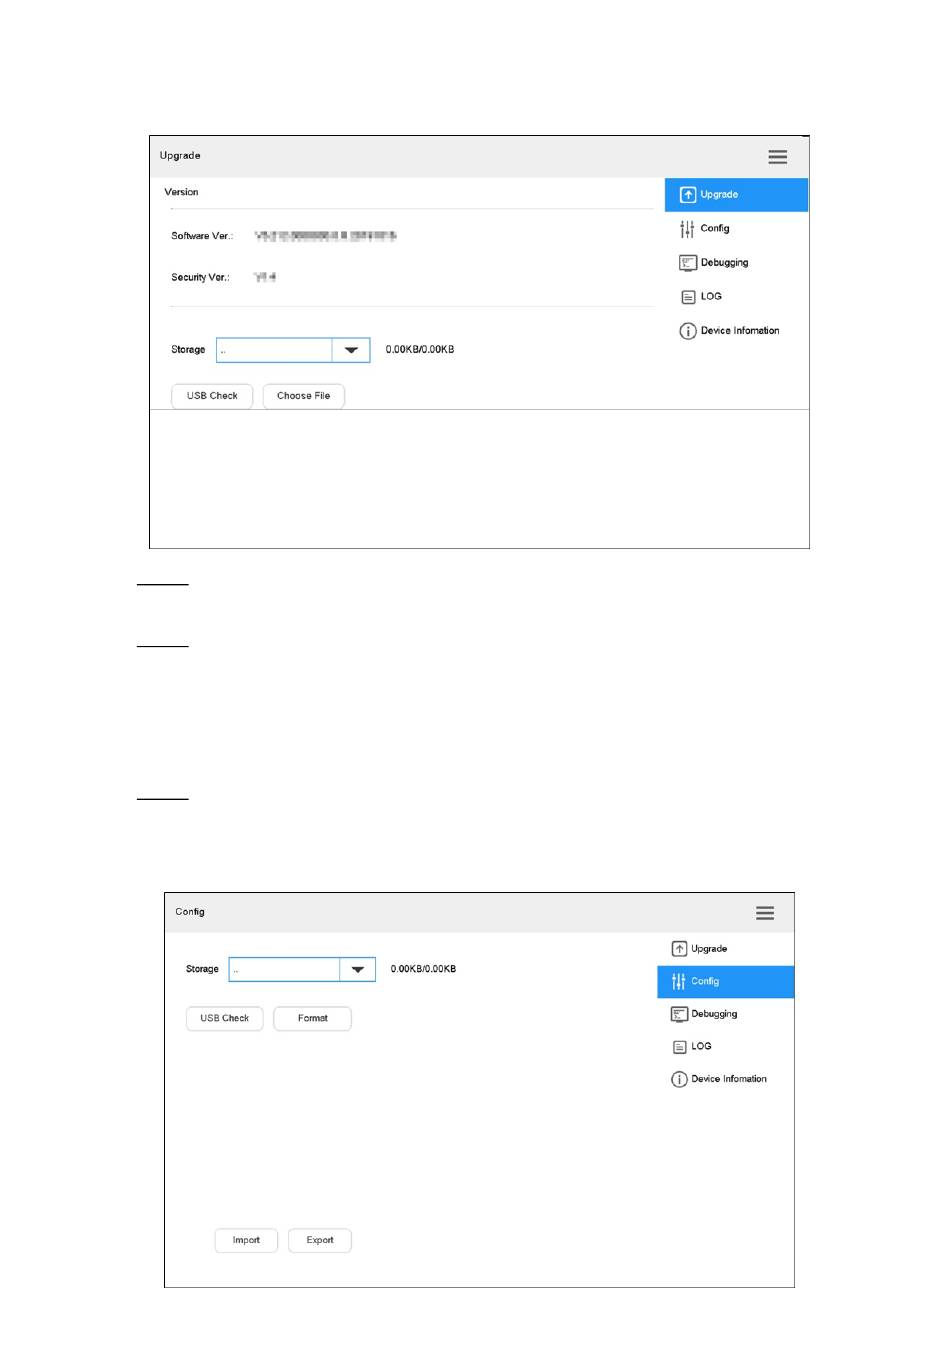
Task: Click USB Check button in Upgrade window
Action: coord(212,397)
